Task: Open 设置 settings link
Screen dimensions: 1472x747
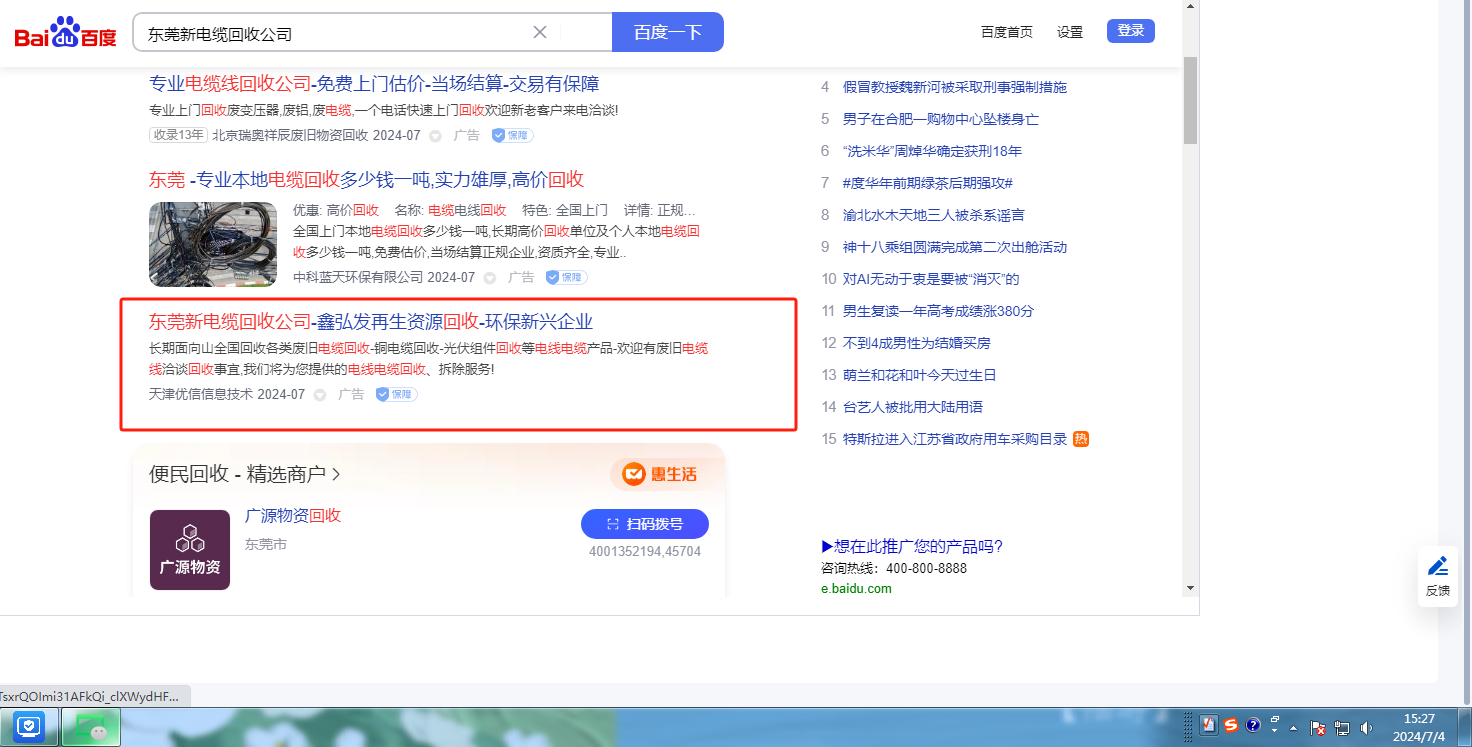Action: pos(1070,32)
